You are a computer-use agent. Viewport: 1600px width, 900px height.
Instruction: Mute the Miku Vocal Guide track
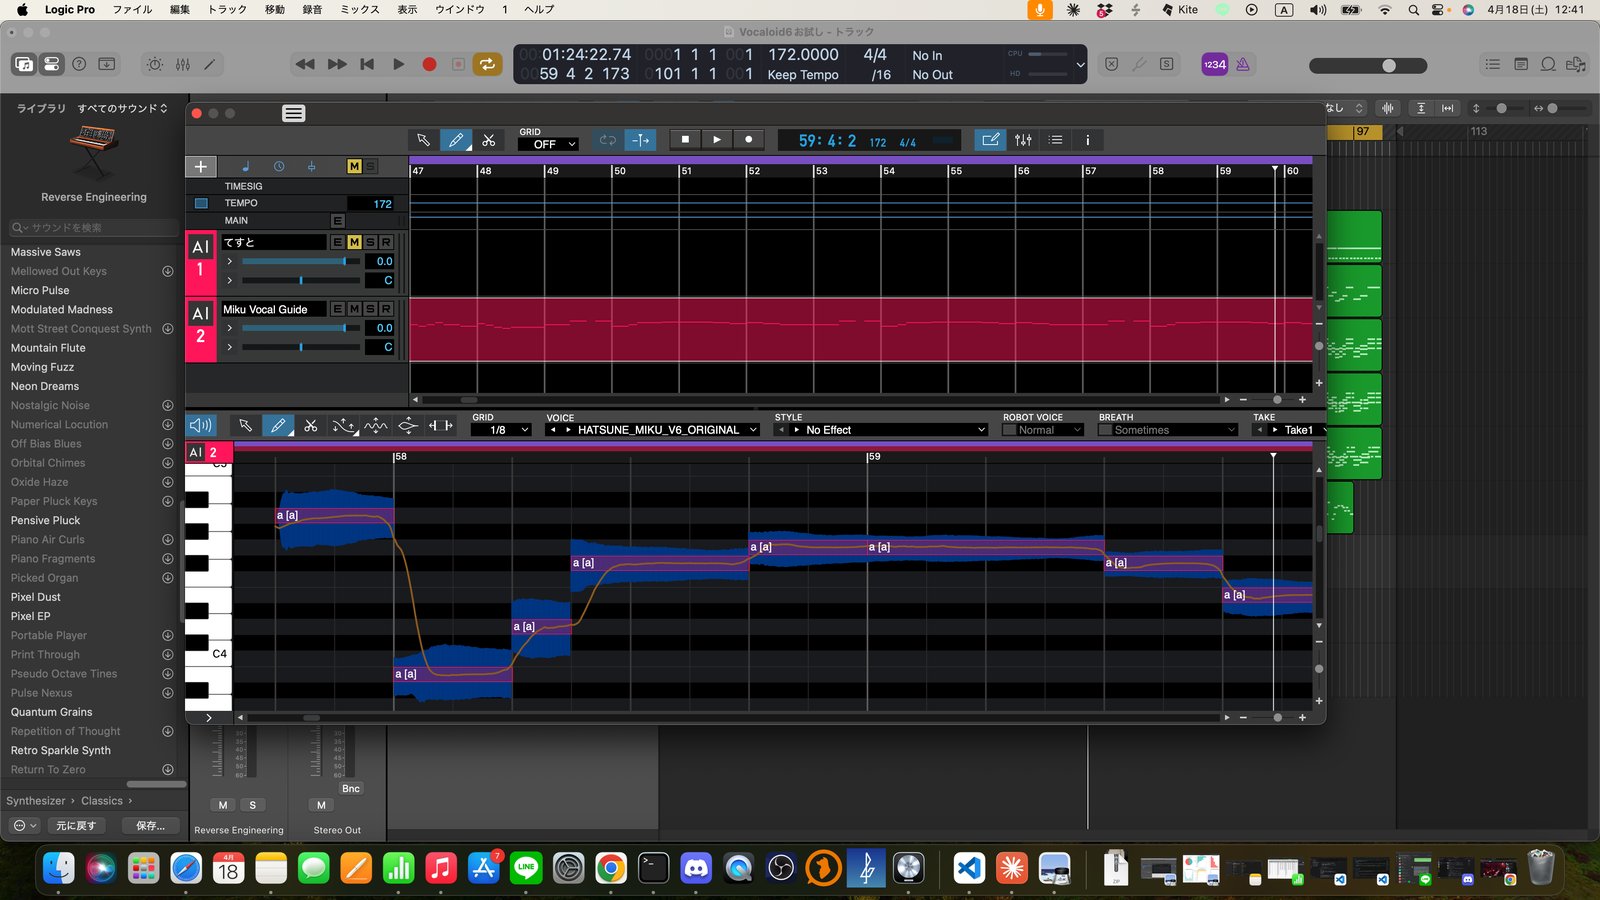(354, 309)
